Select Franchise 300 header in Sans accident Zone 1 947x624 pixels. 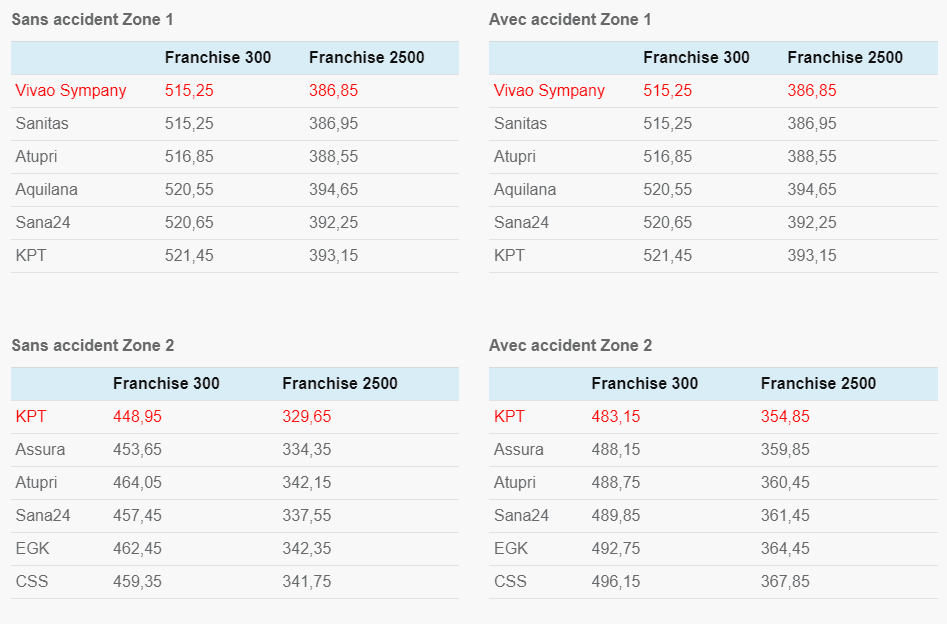pyautogui.click(x=218, y=57)
